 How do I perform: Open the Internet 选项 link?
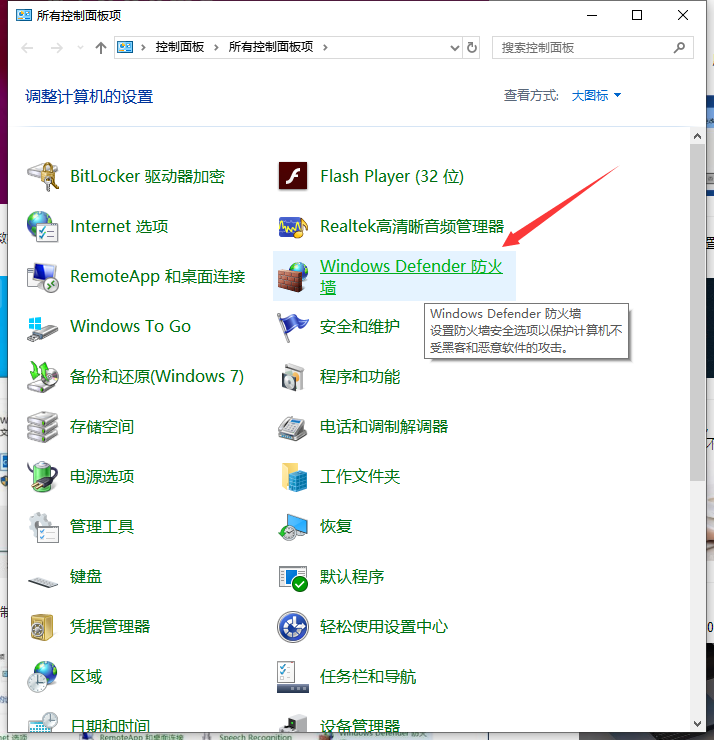(x=119, y=227)
